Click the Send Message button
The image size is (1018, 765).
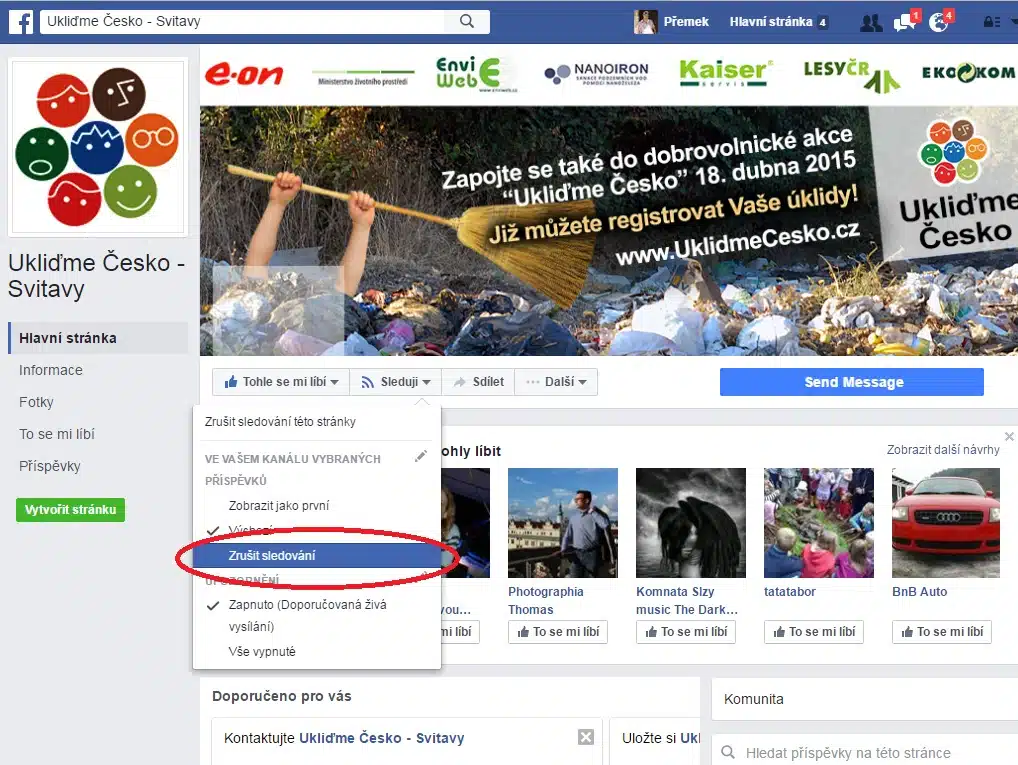(x=852, y=382)
